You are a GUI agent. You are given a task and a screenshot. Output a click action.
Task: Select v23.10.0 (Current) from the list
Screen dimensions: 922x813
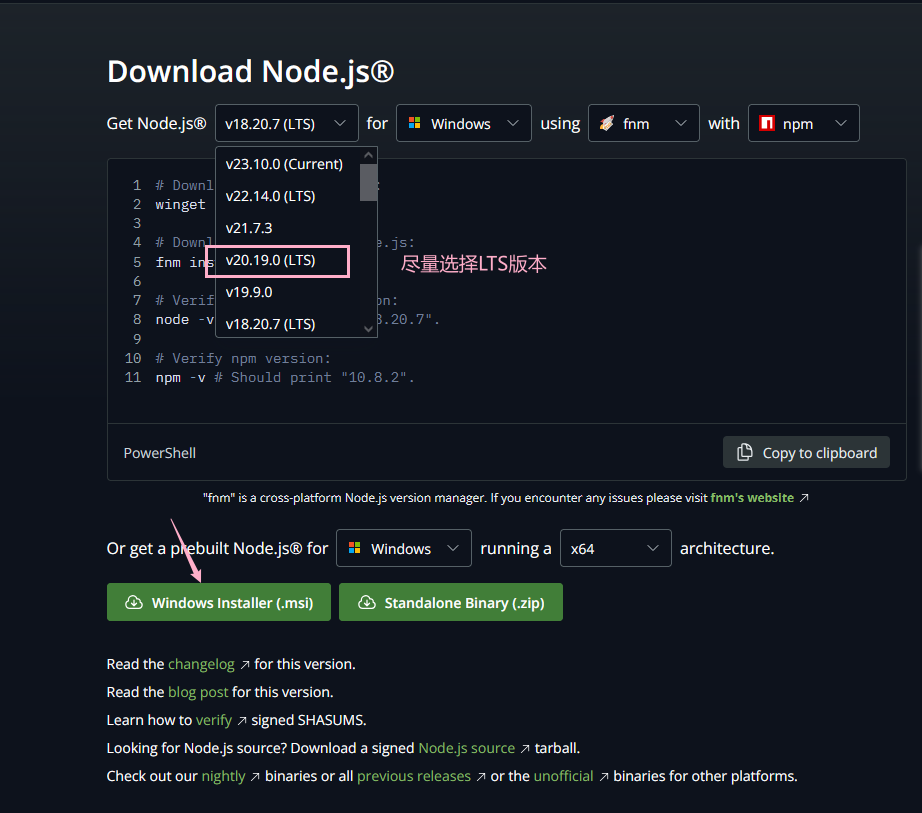point(284,164)
